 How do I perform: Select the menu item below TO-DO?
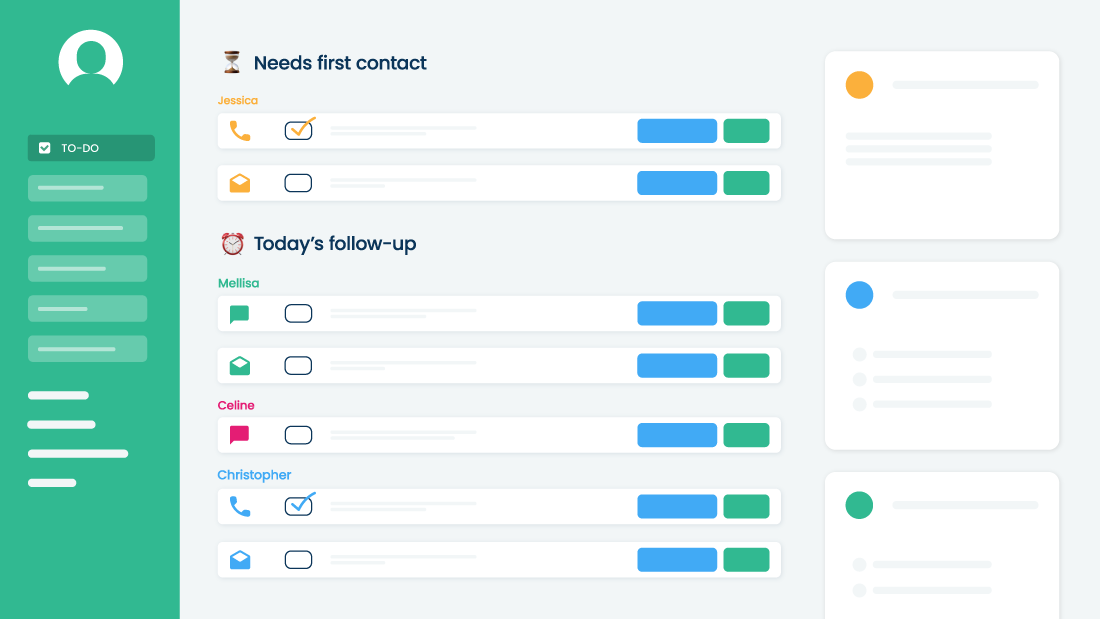88,188
